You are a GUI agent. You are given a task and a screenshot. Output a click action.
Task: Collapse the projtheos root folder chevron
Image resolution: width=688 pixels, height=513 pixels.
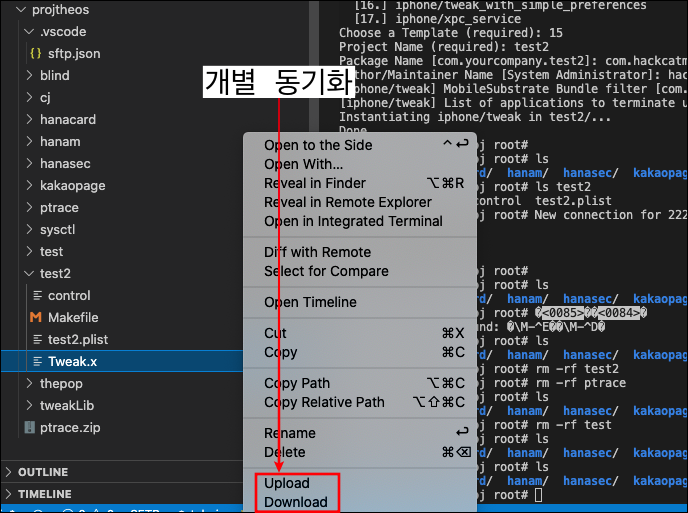(21, 10)
